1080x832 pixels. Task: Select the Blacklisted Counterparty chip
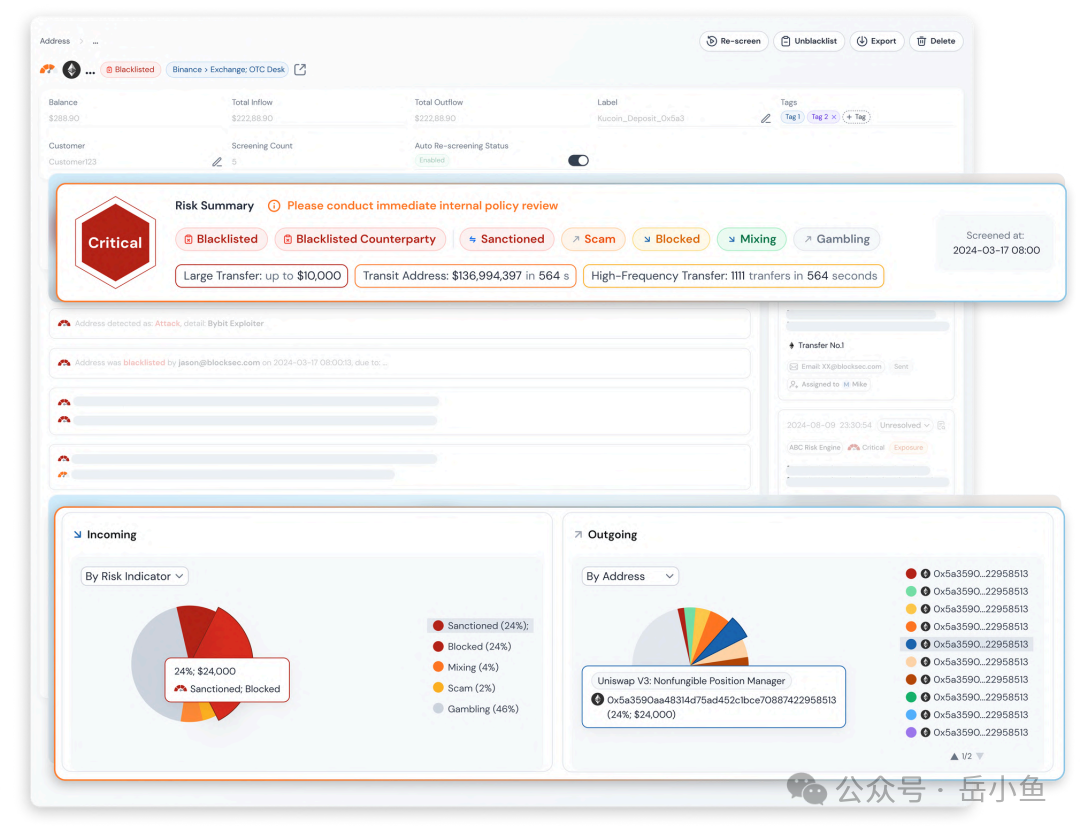pos(360,239)
